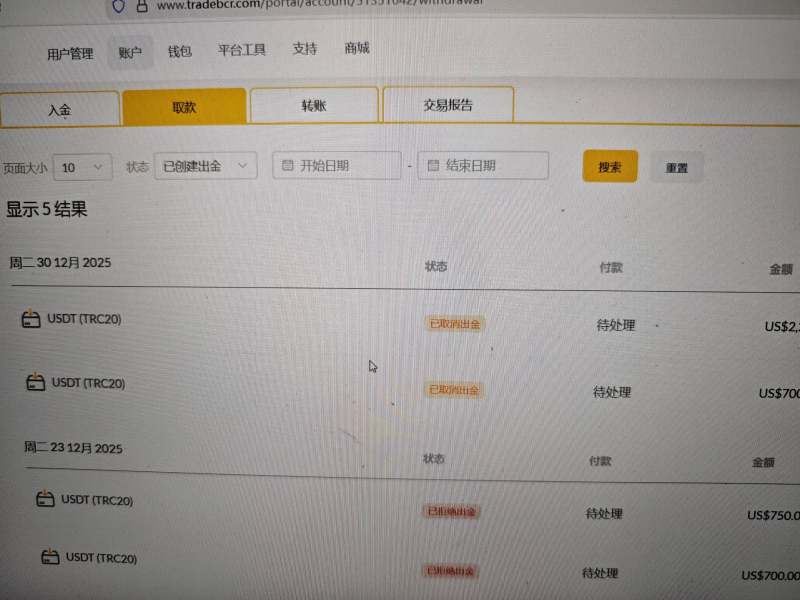
Task: Click calendar icon in 结束日期 field
Action: 433,165
